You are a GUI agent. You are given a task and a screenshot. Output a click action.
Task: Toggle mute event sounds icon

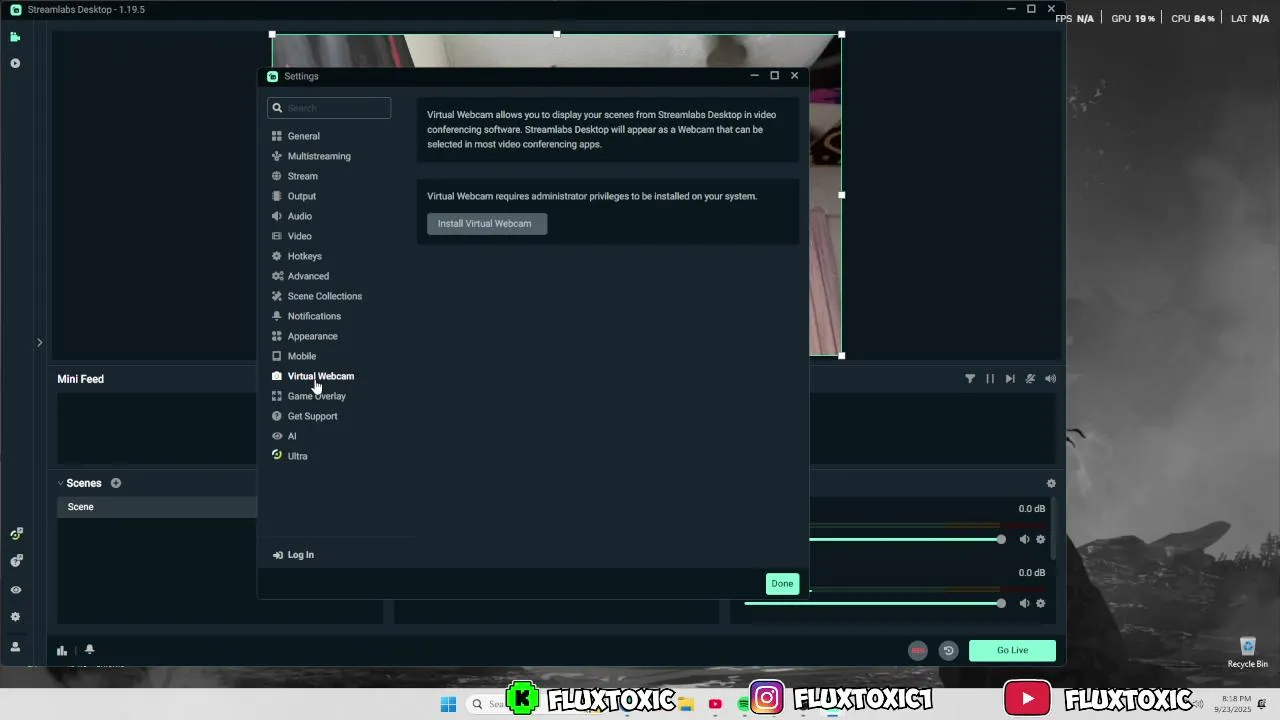click(x=1030, y=379)
